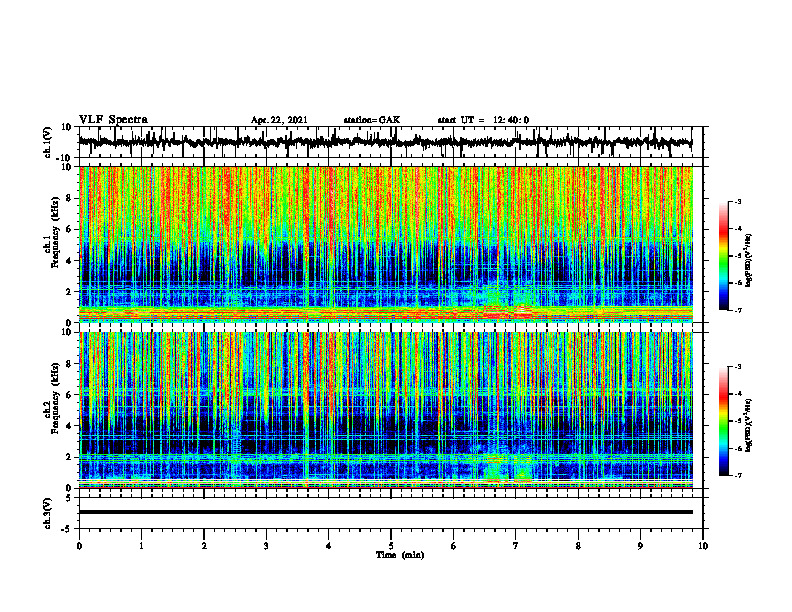
Task: Click the "Time (min)" axis title
Action: coord(400,555)
